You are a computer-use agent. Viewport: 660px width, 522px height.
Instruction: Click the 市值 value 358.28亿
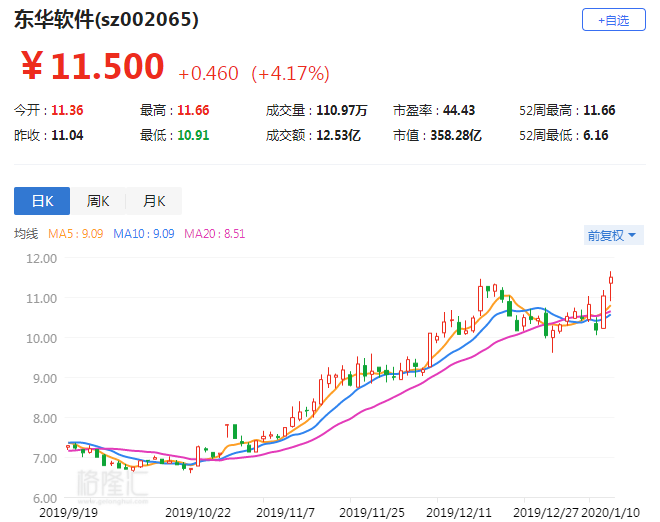click(x=456, y=135)
